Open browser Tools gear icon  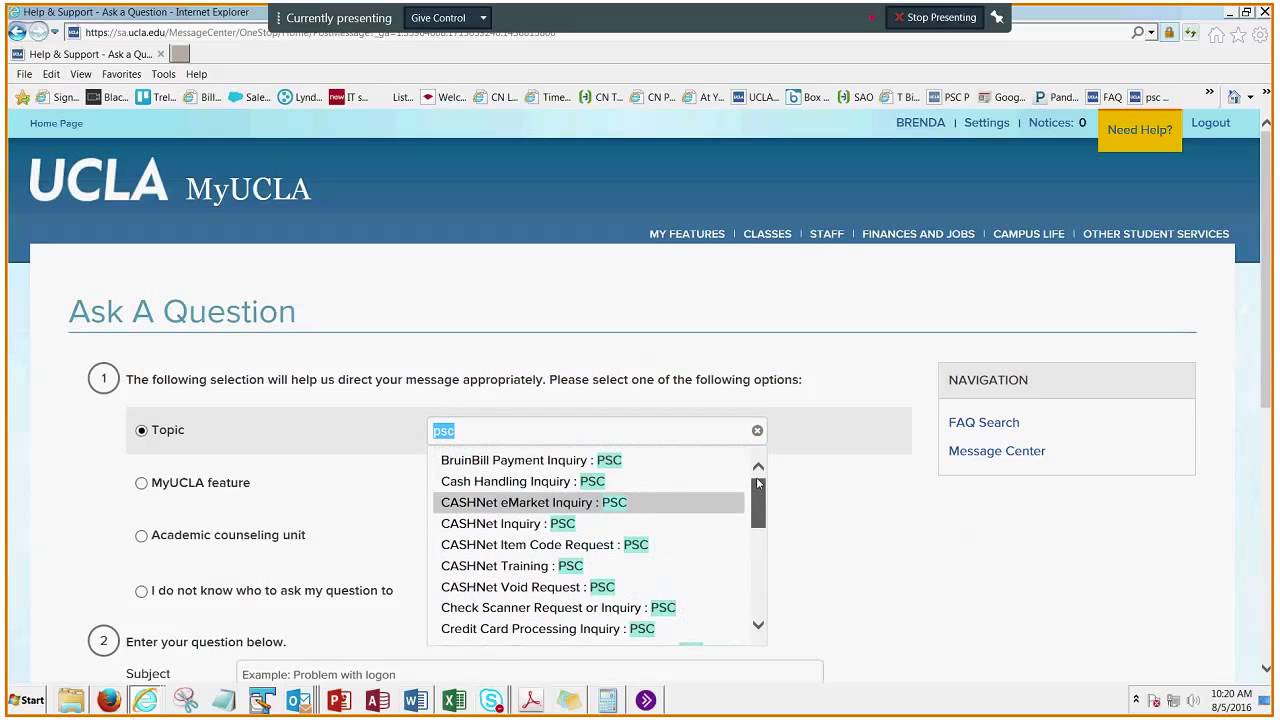pyautogui.click(x=1260, y=34)
